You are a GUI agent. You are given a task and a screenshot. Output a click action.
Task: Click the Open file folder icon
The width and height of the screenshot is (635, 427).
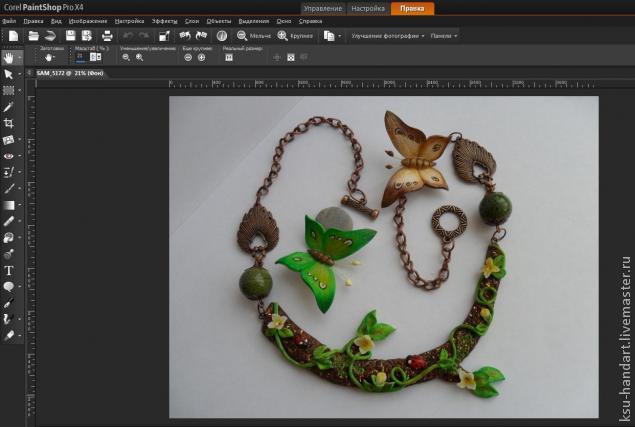34,35
